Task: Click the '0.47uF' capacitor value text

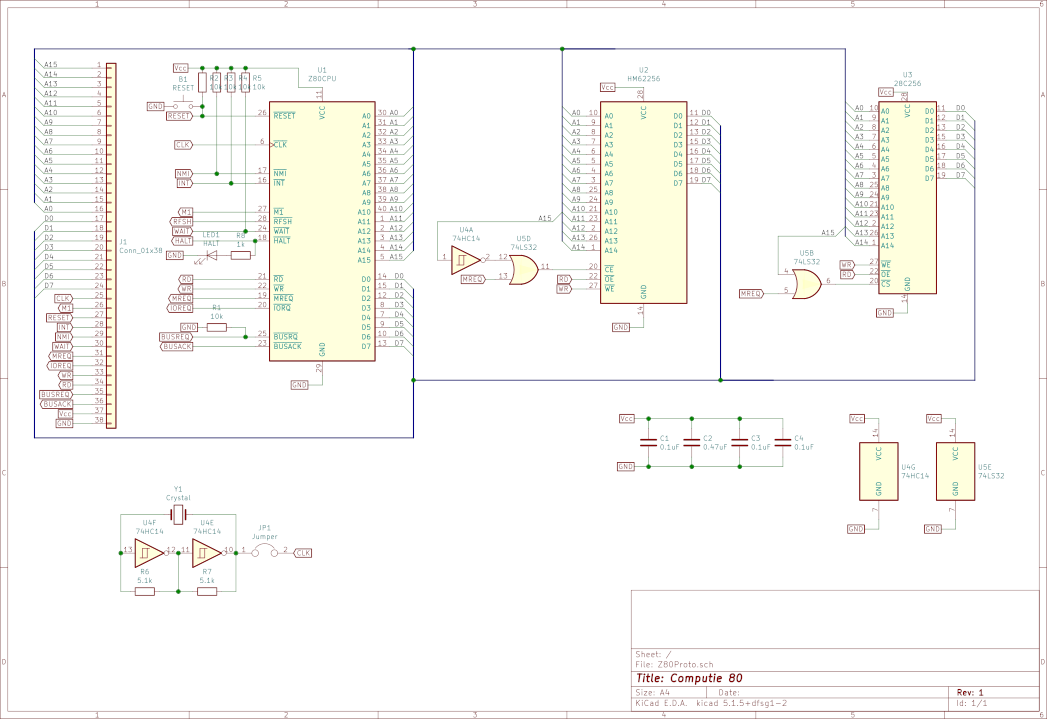Action: [714, 447]
